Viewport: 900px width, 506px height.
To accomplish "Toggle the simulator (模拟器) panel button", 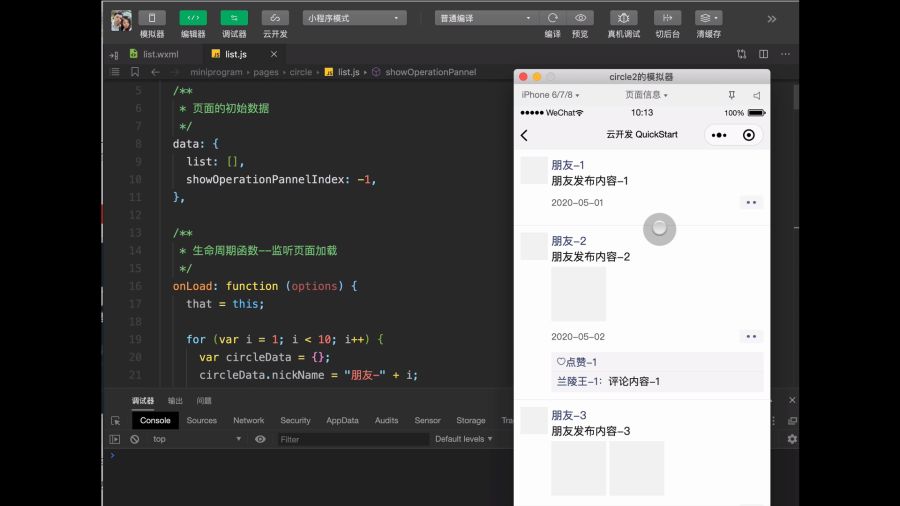I will (152, 18).
